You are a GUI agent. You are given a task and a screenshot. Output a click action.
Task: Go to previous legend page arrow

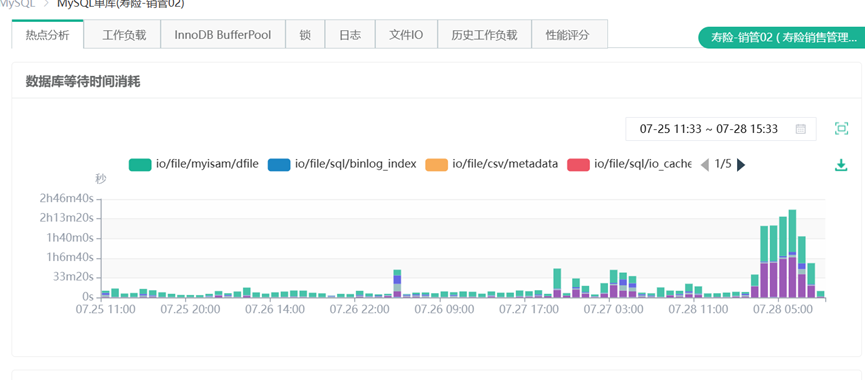point(704,164)
